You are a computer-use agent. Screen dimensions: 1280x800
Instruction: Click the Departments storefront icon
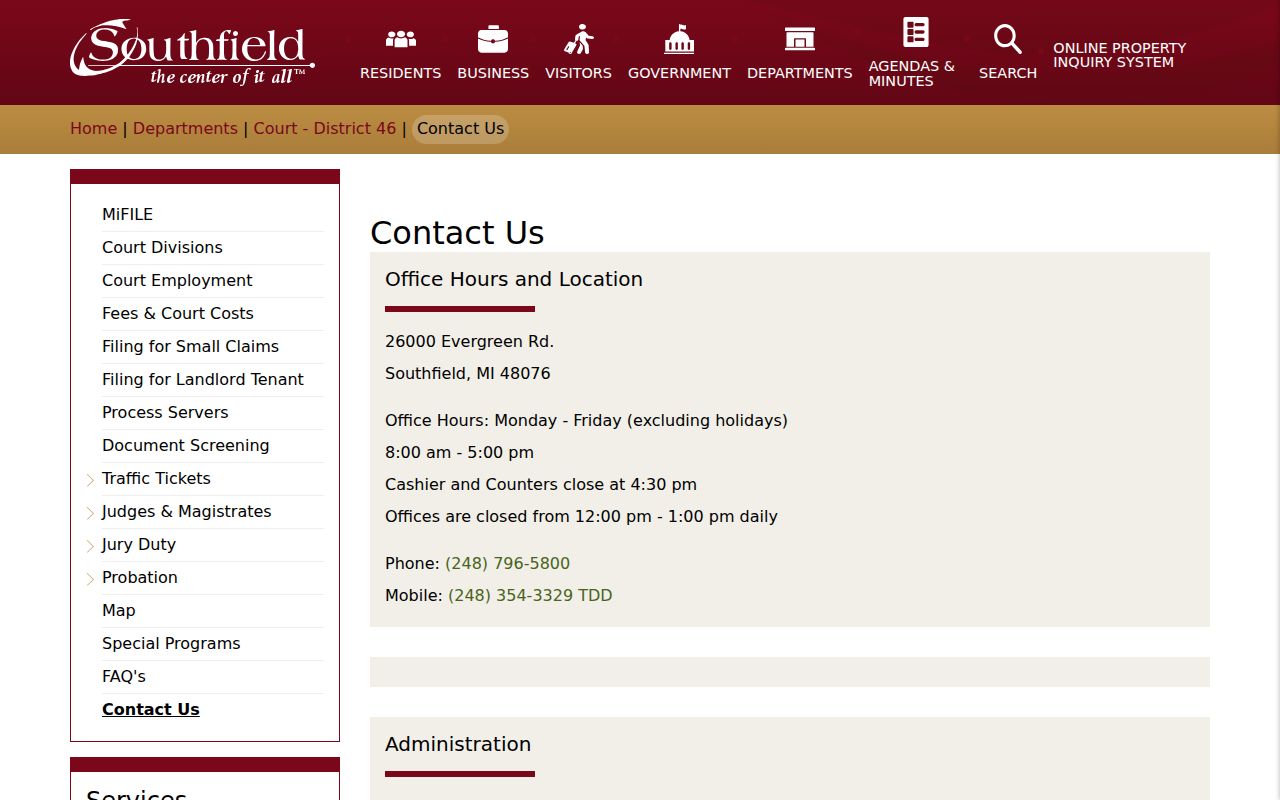coord(799,39)
